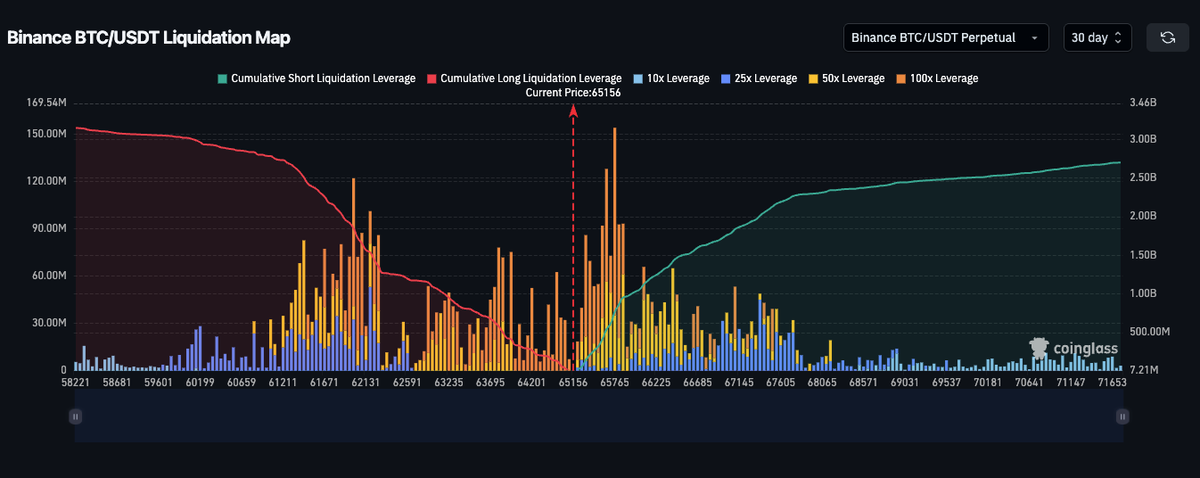Click the 65156 x-axis price label

pos(573,382)
